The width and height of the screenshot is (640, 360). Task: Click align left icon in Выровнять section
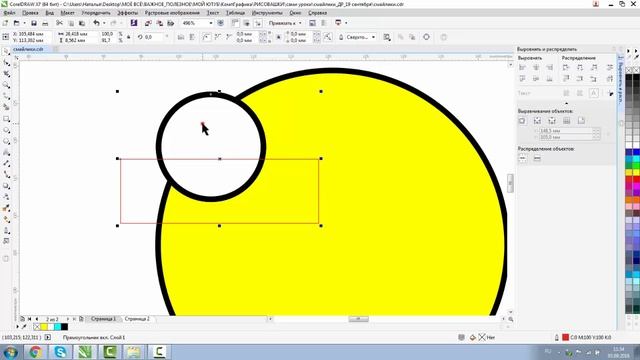(x=522, y=67)
